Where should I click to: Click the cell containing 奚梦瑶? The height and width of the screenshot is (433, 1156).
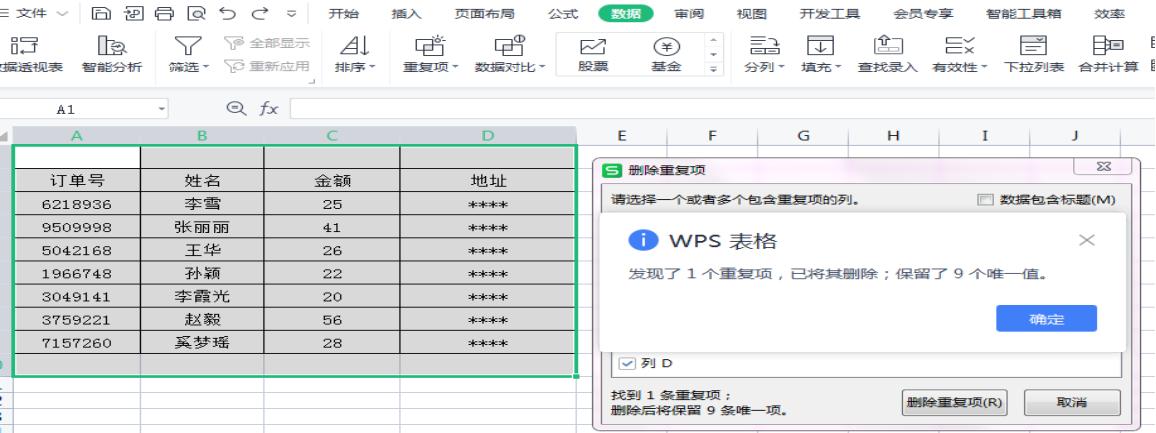point(202,343)
